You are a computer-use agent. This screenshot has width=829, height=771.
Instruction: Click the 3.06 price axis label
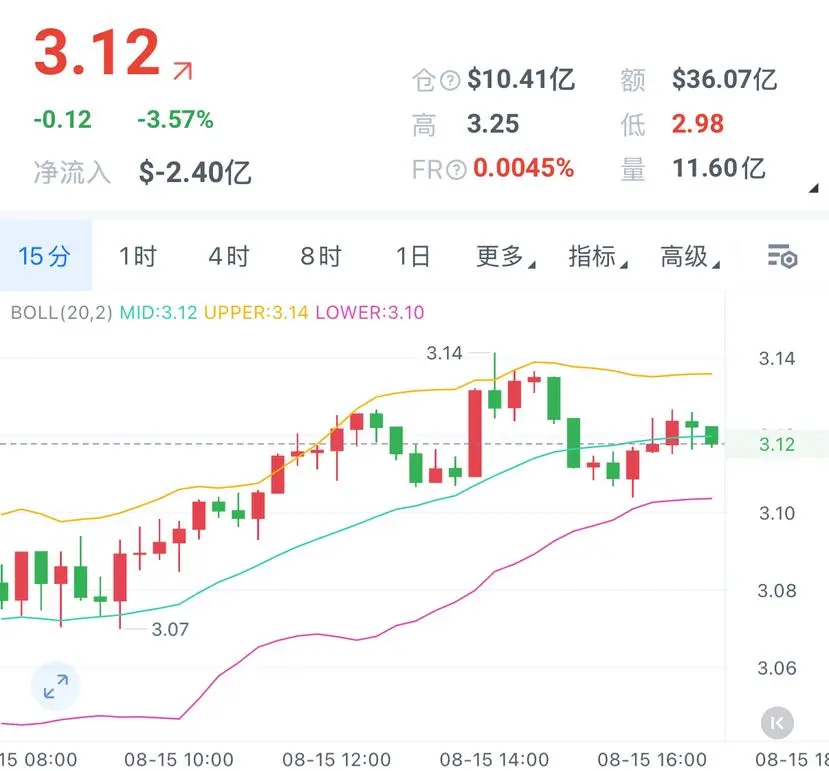[777, 668]
